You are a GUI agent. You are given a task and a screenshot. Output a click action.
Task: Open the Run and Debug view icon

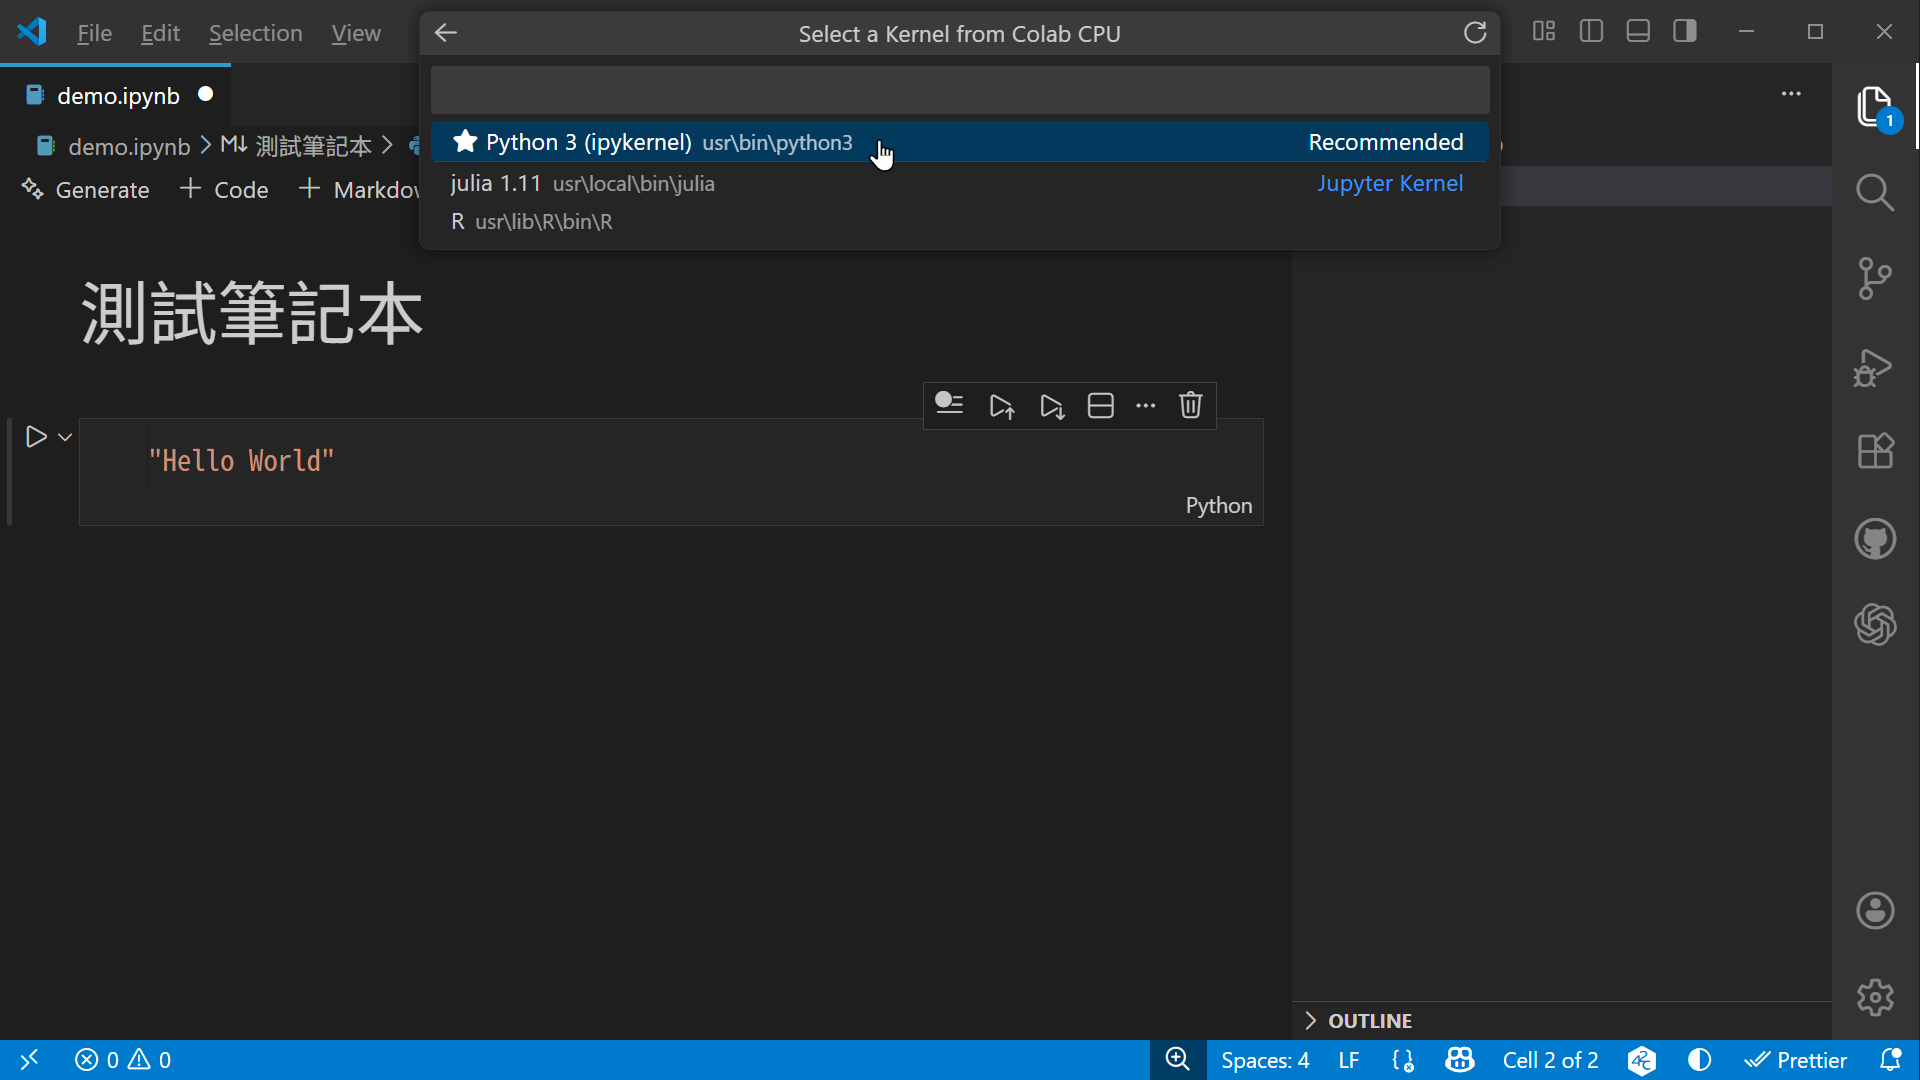coord(1875,367)
